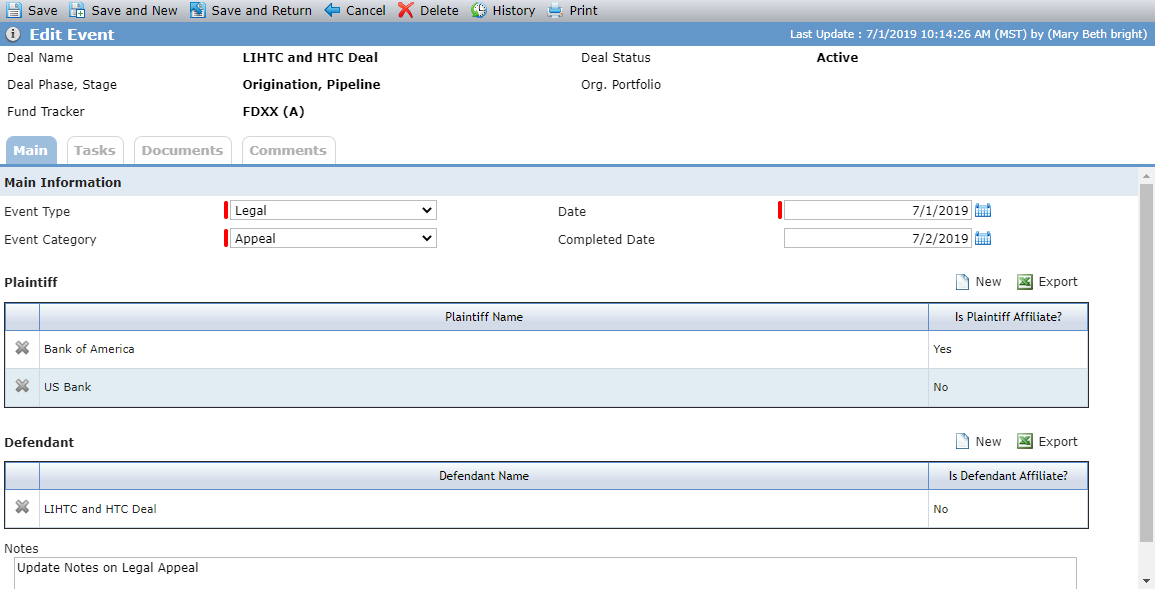Click Save and New icon
This screenshot has height=589, width=1155.
coord(77,10)
